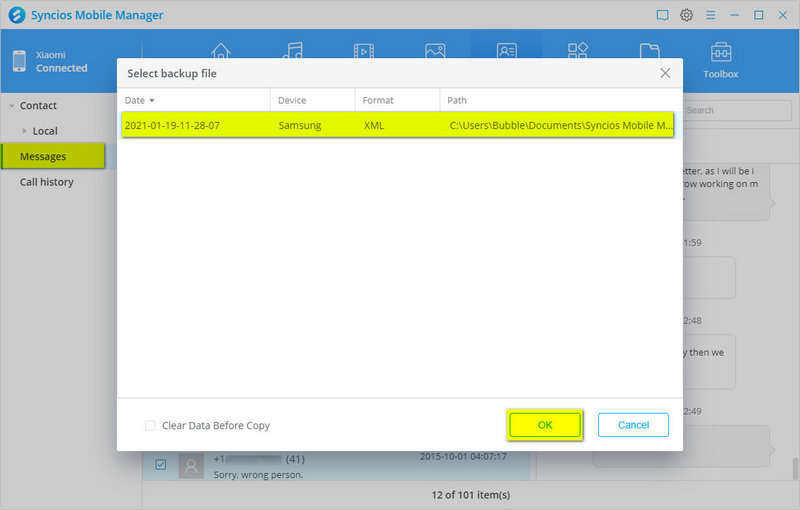Click the XML format cell
The width and height of the screenshot is (800, 510).
tap(374, 125)
